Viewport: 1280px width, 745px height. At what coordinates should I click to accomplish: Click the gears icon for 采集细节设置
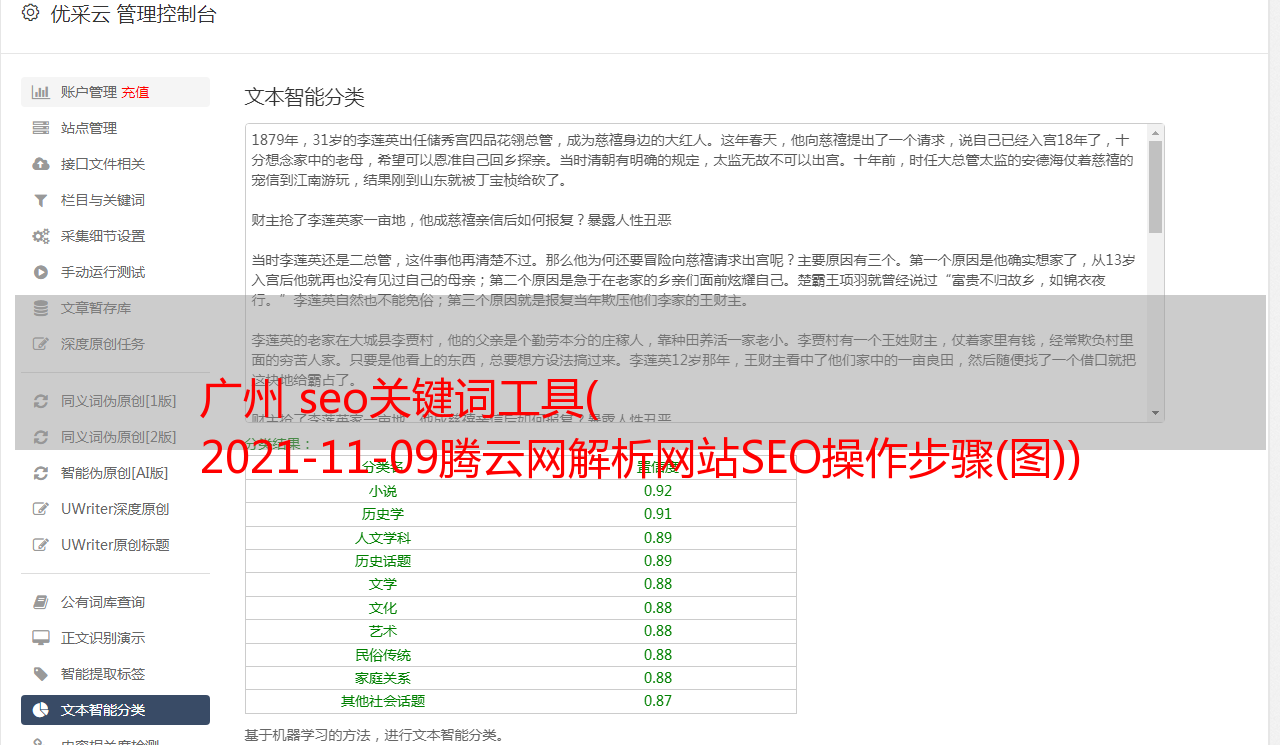(x=41, y=236)
